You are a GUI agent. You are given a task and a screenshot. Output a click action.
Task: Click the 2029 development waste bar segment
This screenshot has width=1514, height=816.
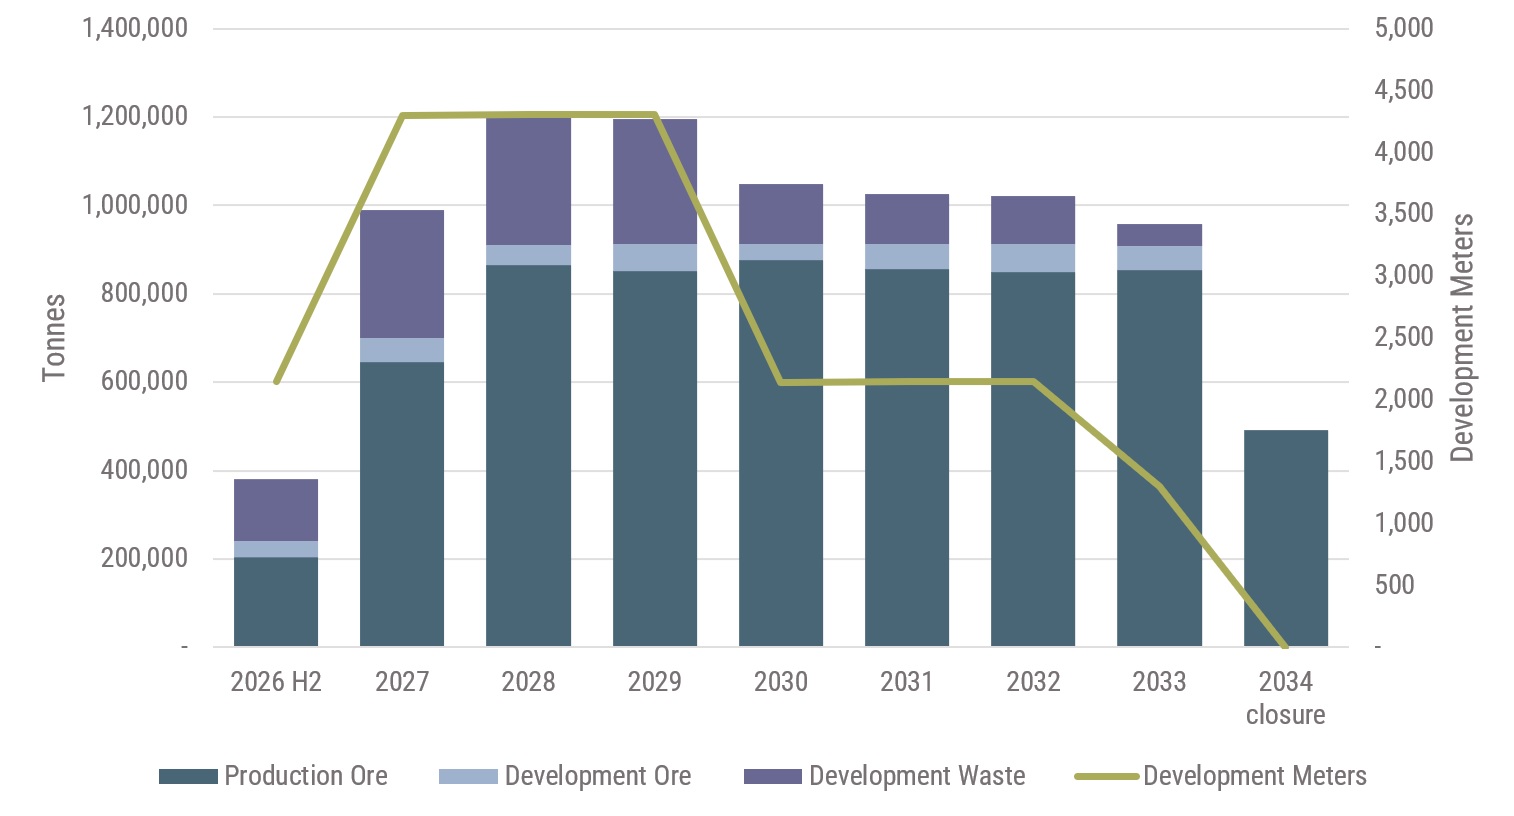655,182
